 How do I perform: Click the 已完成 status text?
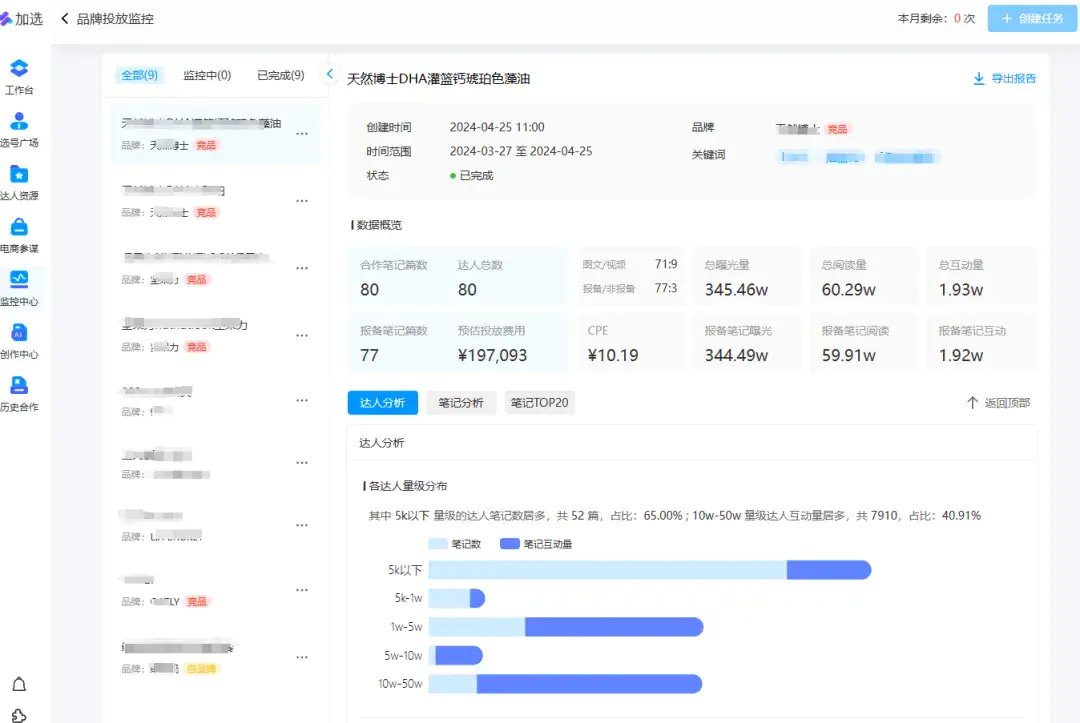[476, 176]
